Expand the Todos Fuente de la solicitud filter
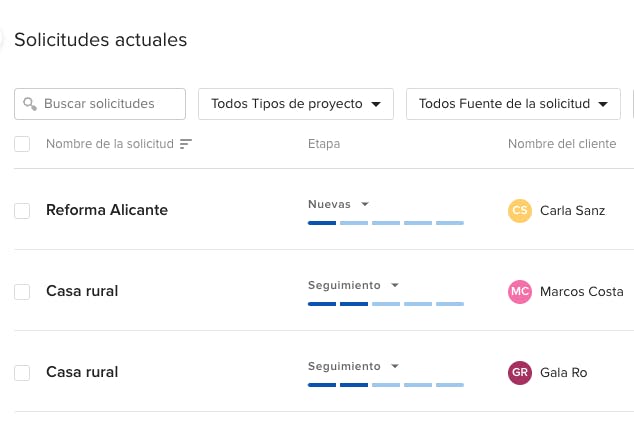This screenshot has height=435, width=634. [x=513, y=104]
